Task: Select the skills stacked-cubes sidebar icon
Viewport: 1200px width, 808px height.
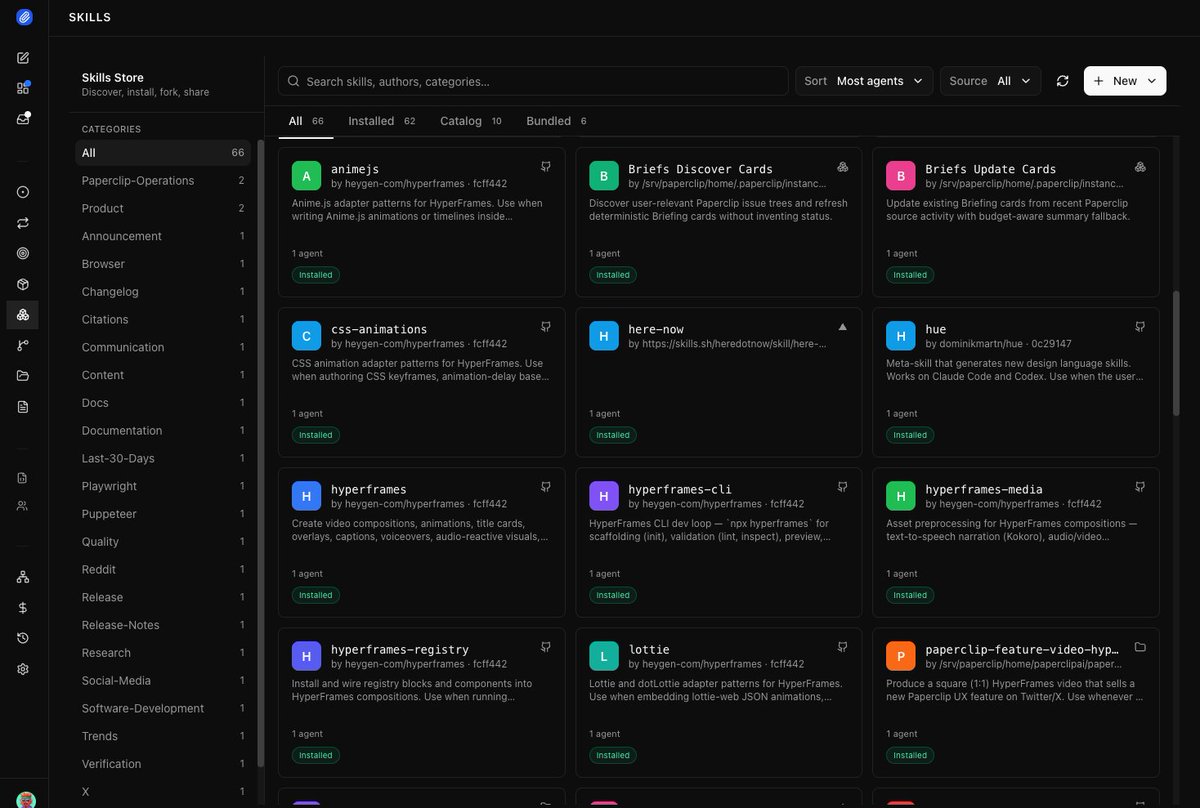Action: coord(23,315)
